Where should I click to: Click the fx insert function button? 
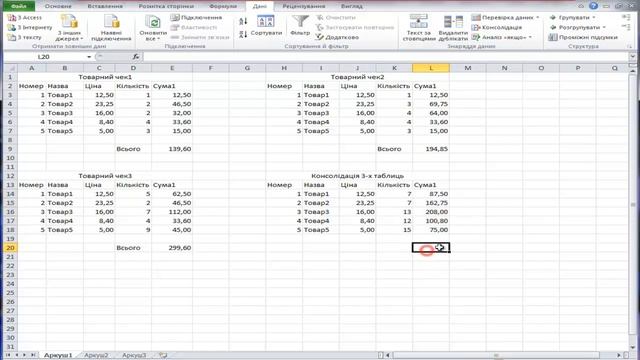[x=136, y=57]
